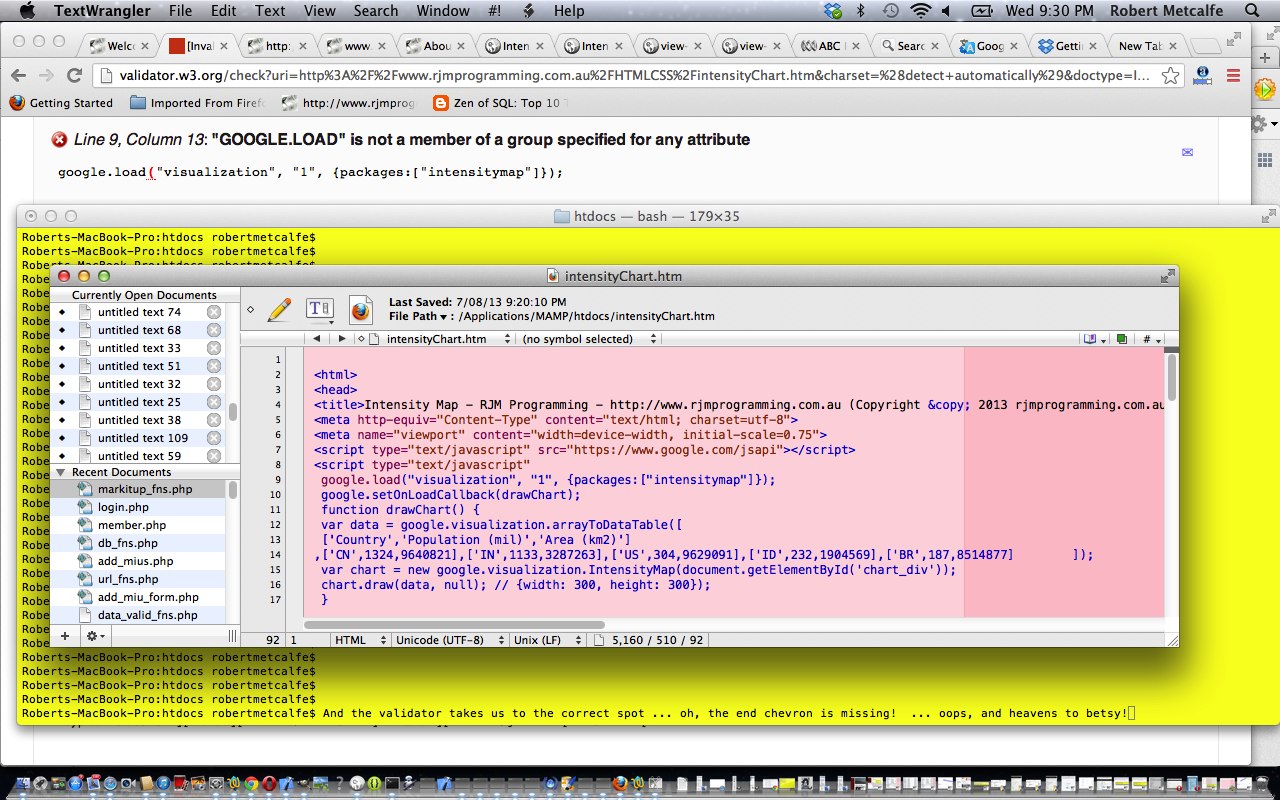Preview the file with the Firefox browser icon
The height and width of the screenshot is (800, 1280).
[360, 311]
